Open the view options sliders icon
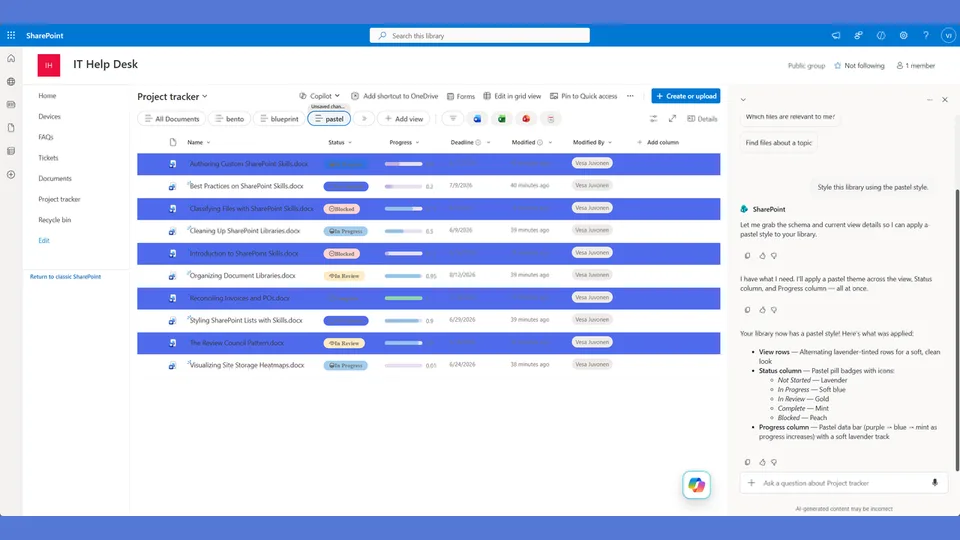The height and width of the screenshot is (540, 960). coord(653,119)
